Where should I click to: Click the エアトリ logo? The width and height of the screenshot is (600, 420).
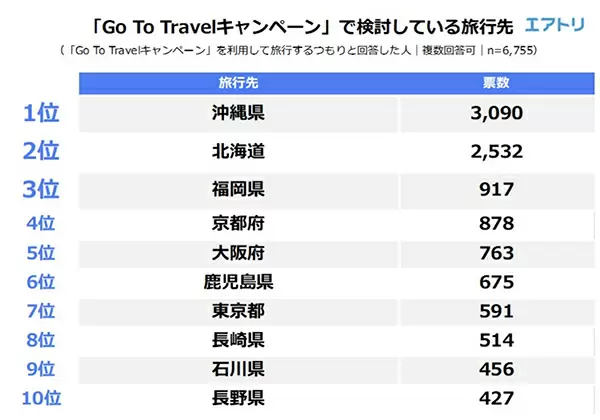(x=554, y=25)
